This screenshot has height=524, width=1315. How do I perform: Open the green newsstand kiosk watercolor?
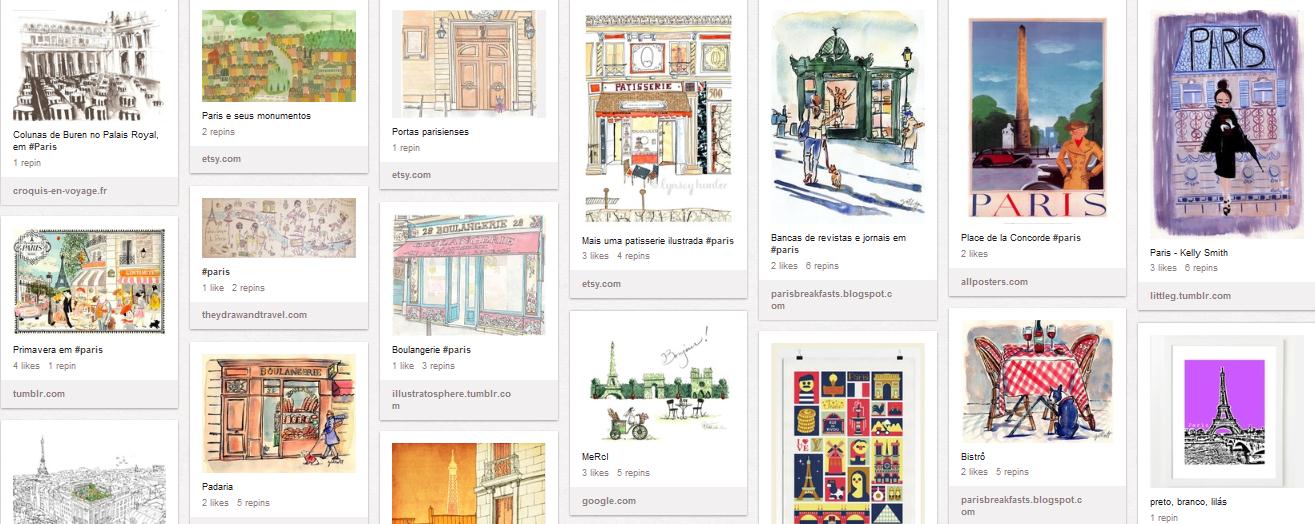848,114
